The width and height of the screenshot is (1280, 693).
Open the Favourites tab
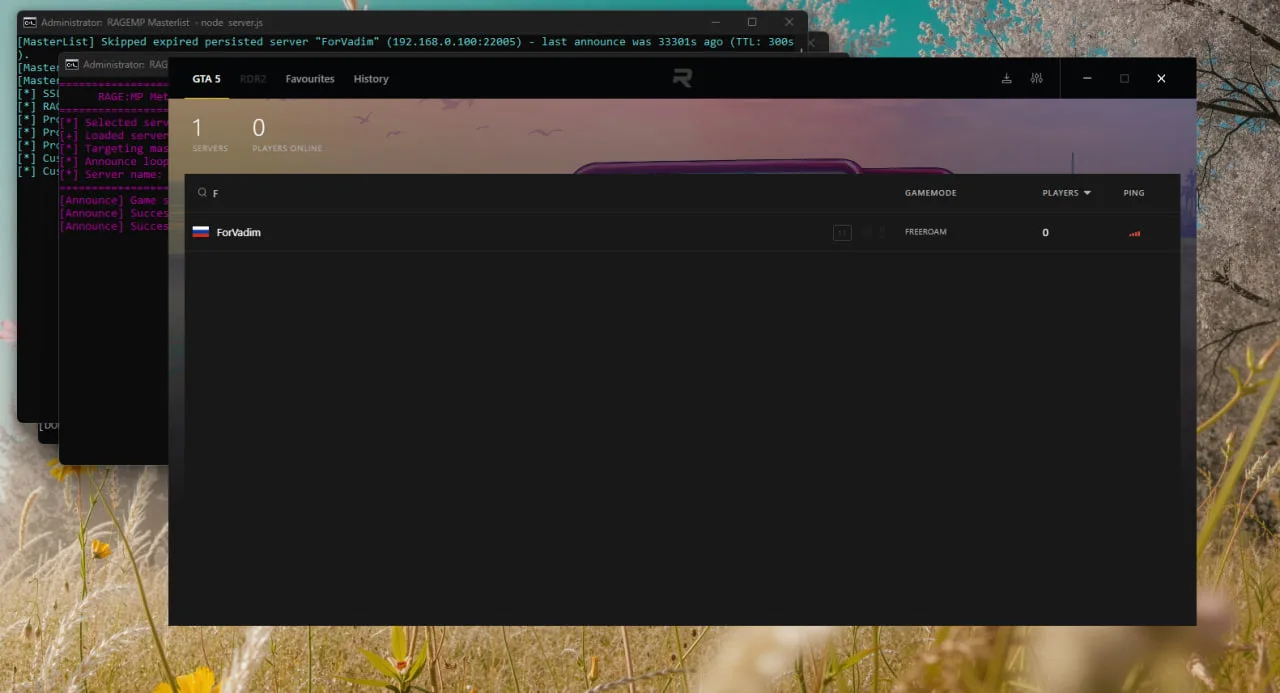[x=310, y=79]
